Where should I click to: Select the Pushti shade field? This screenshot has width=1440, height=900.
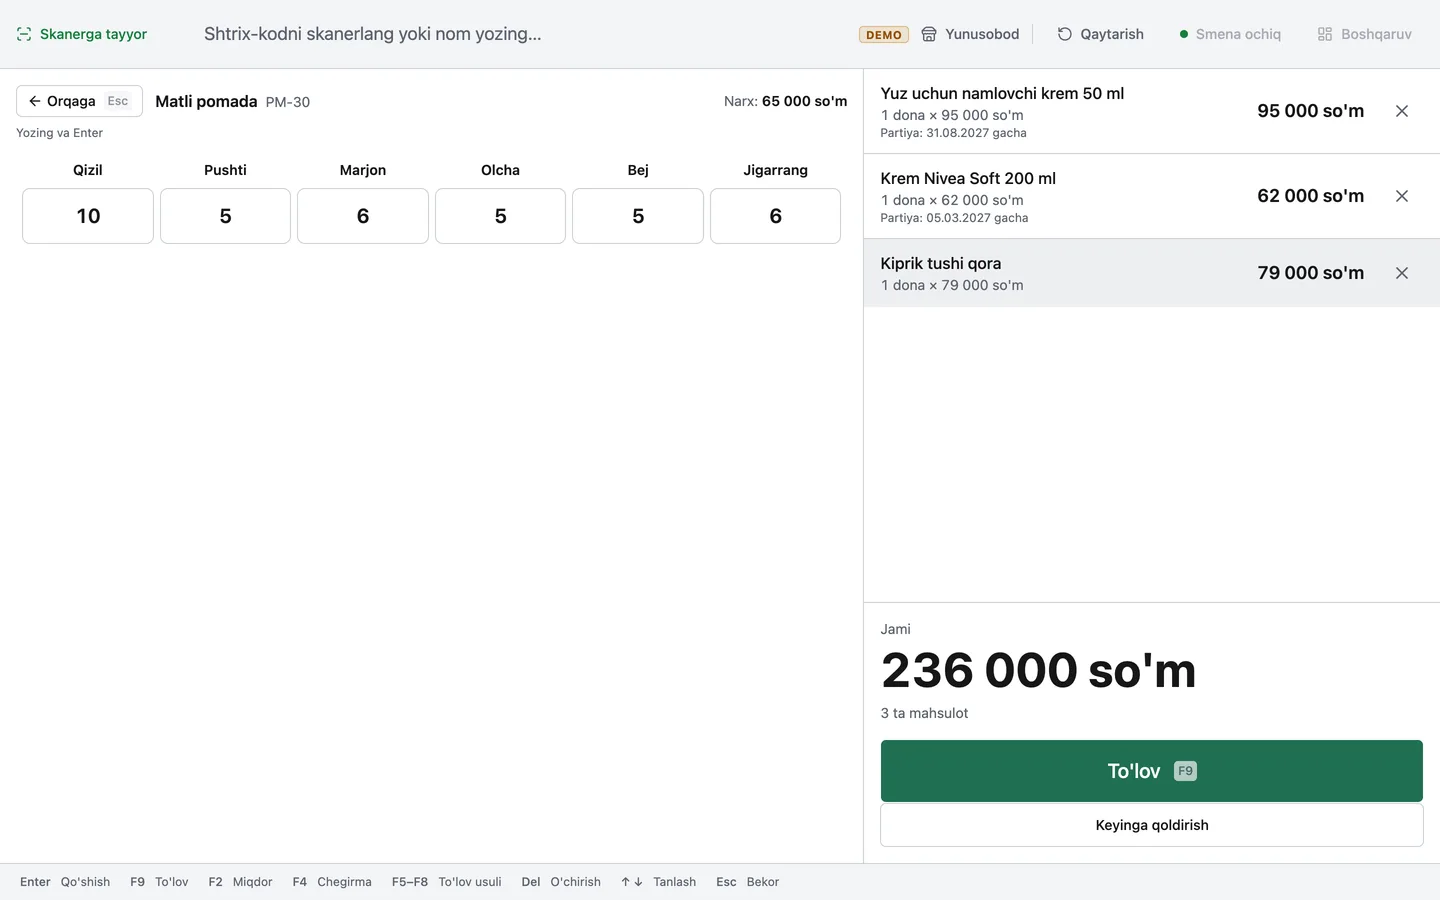225,216
